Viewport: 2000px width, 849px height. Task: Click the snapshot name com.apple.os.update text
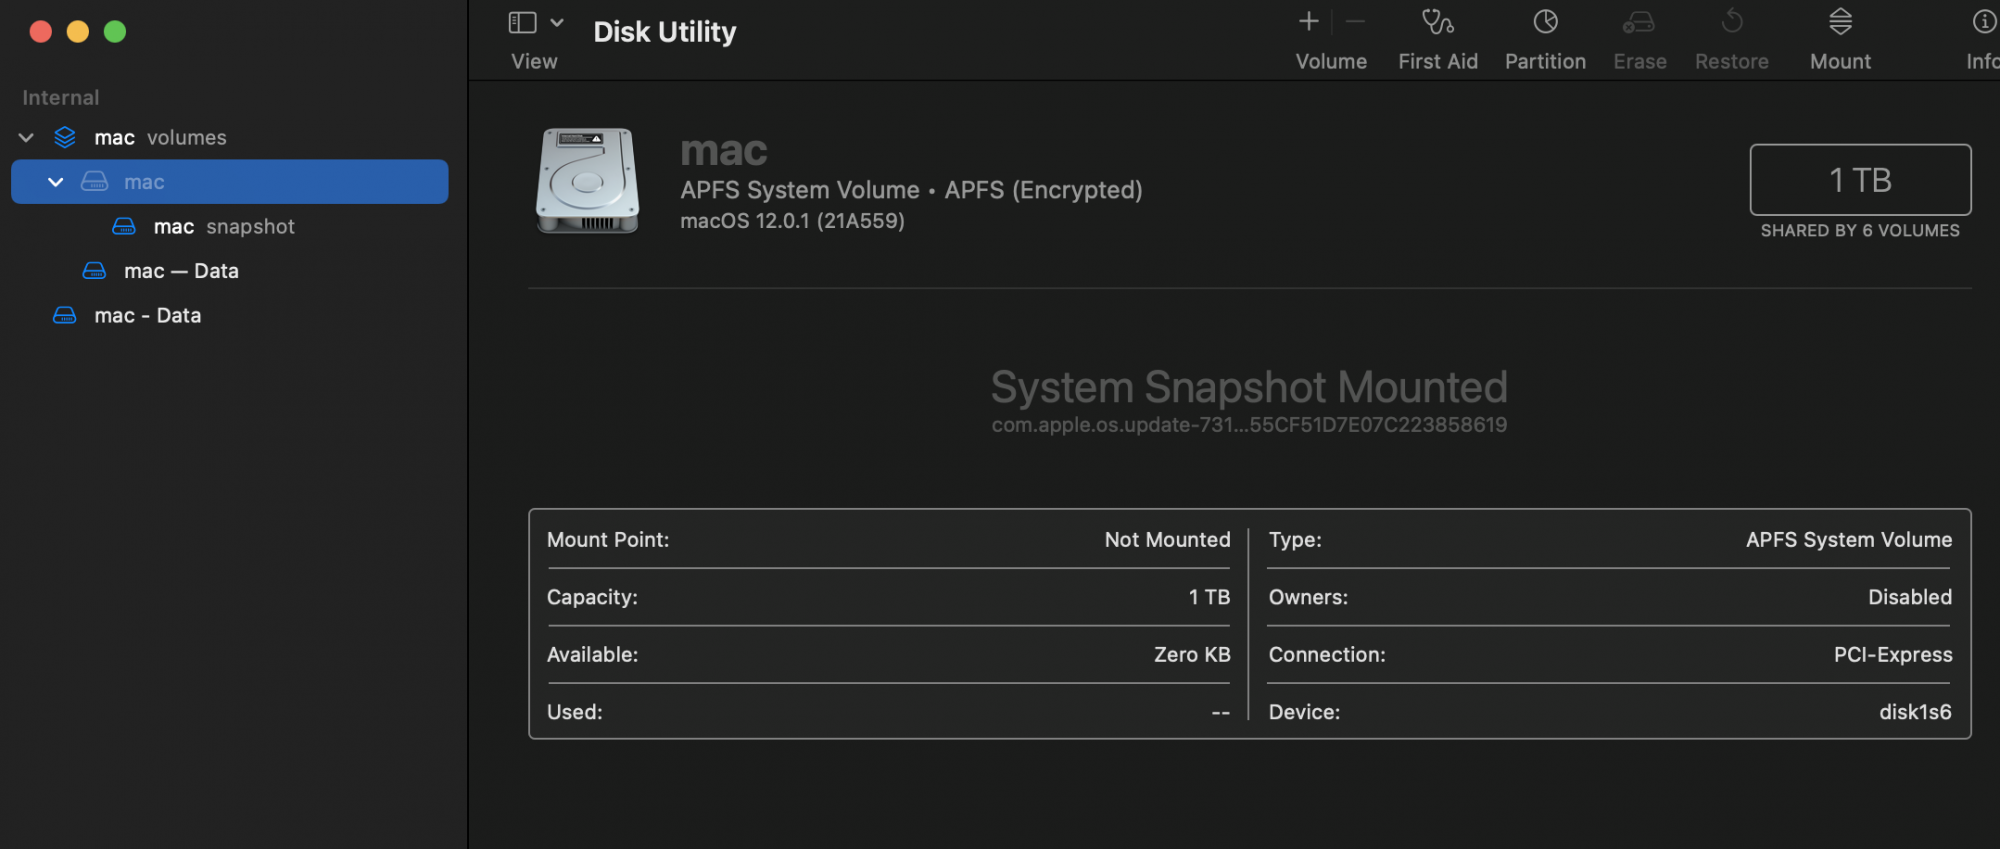tap(1249, 425)
